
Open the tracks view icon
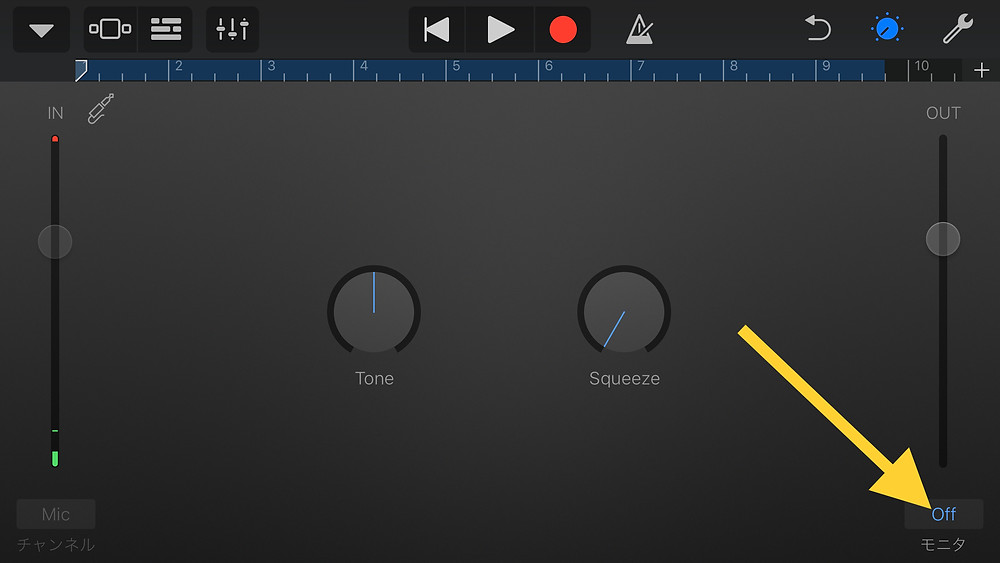[166, 29]
